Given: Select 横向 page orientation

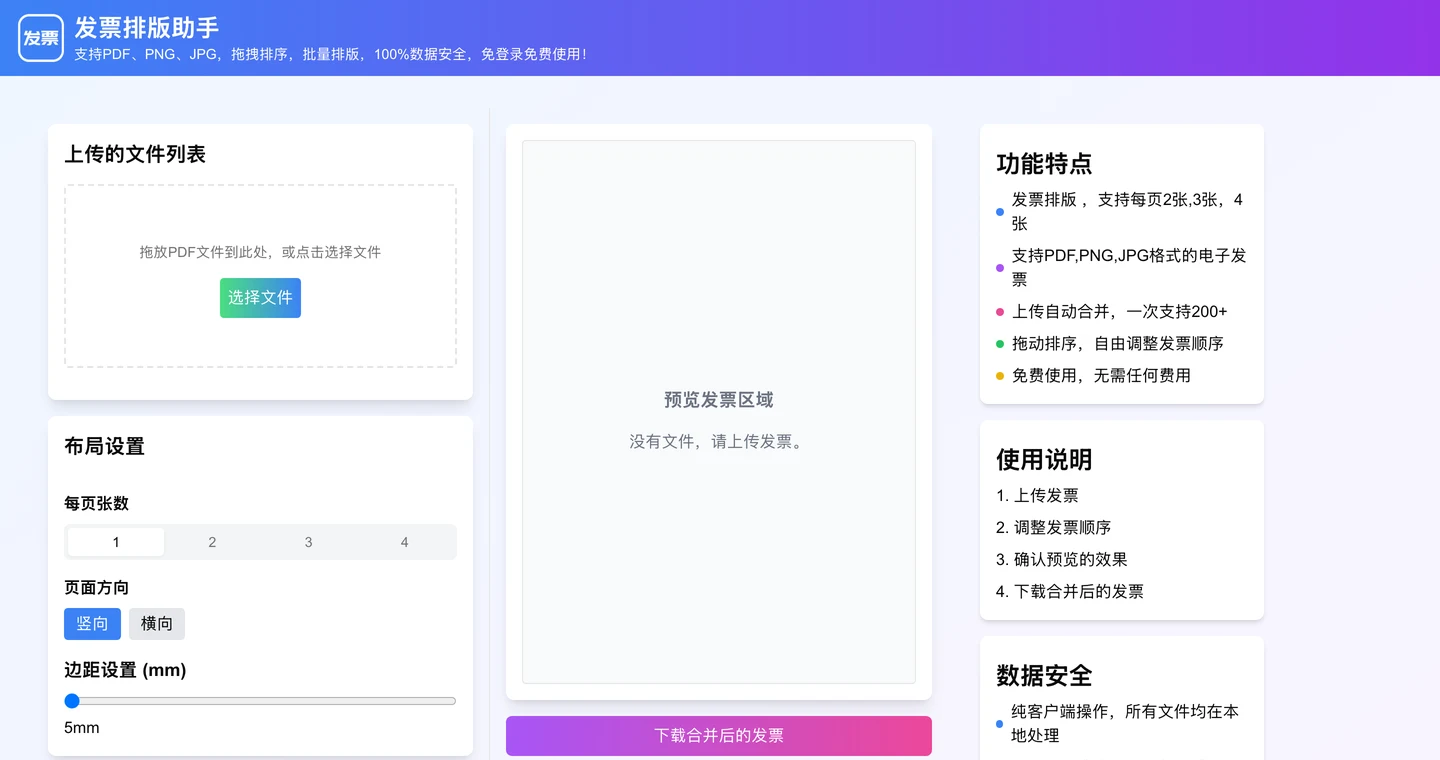Looking at the screenshot, I should [157, 624].
